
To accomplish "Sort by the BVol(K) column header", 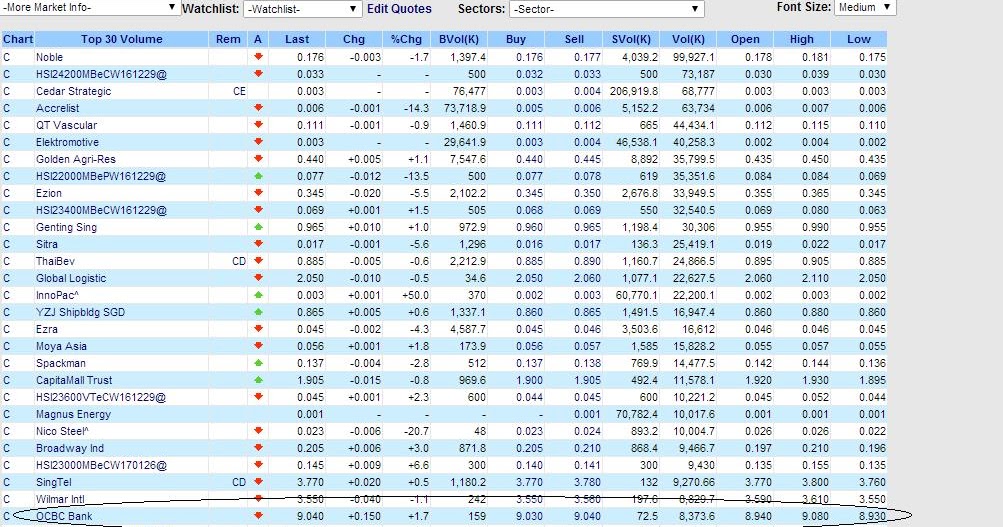I will click(x=459, y=39).
